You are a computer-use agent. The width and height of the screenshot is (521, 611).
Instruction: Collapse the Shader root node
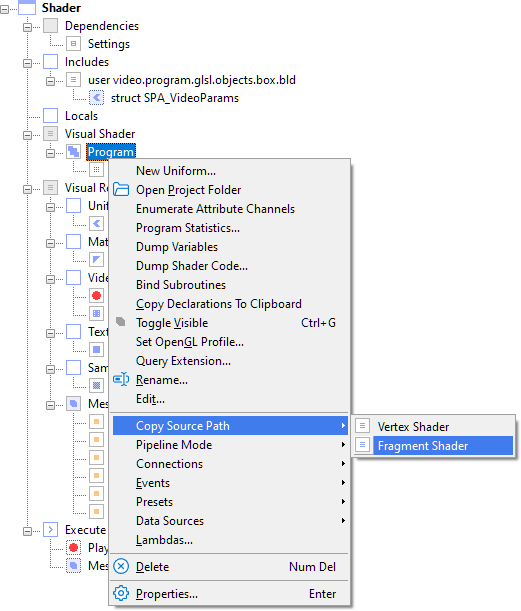(x=4, y=9)
